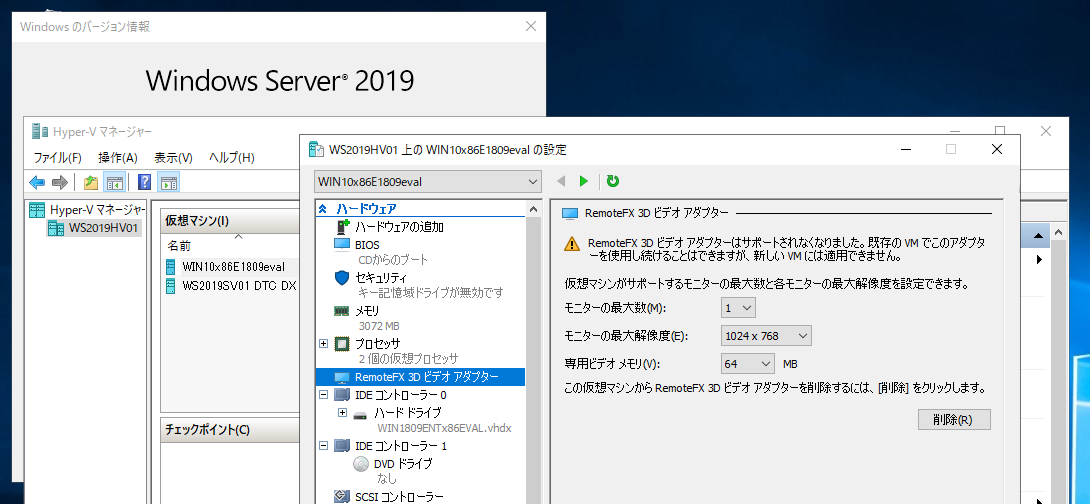Expand the ハード ドライブ node
1090x504 pixels.
click(x=342, y=413)
